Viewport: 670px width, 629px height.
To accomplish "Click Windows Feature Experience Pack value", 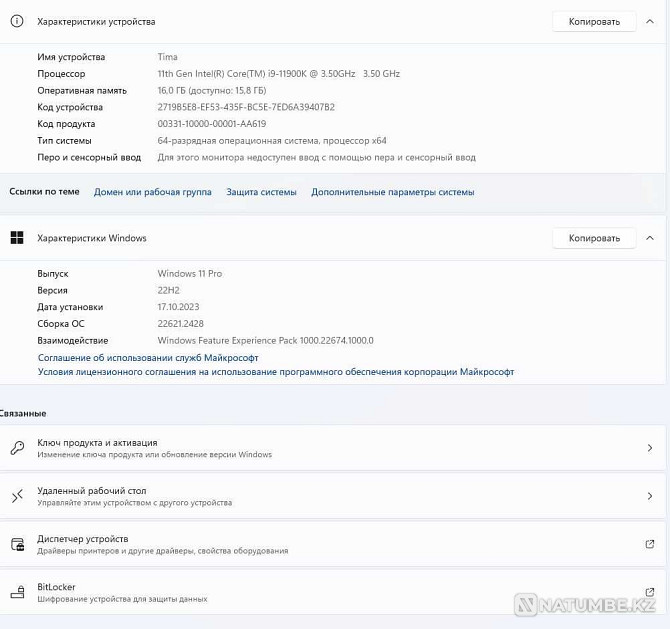I will click(x=265, y=341).
